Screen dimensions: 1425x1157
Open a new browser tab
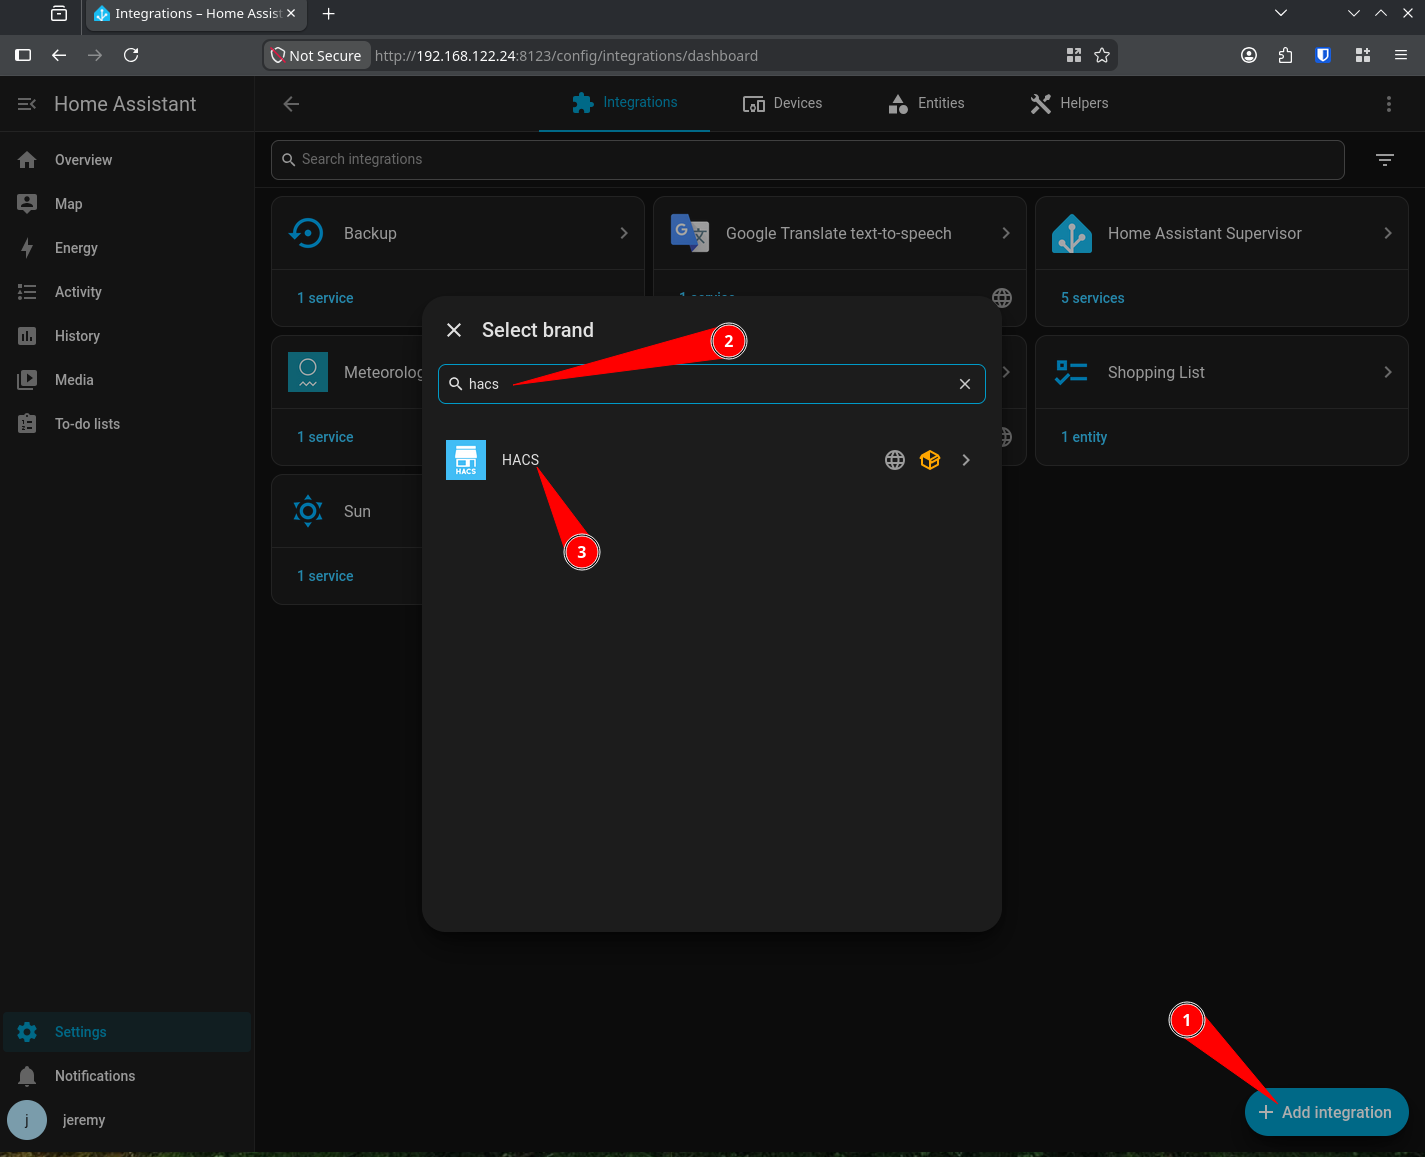click(x=328, y=14)
